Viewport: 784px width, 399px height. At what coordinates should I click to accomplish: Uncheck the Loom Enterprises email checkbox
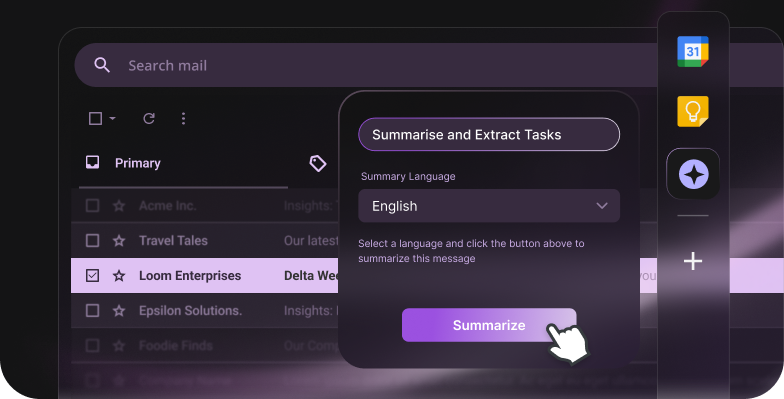click(92, 276)
